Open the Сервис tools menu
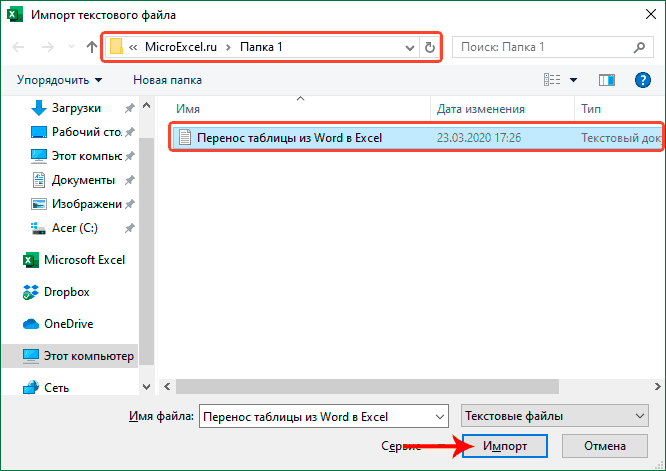This screenshot has width=666, height=471. click(401, 446)
